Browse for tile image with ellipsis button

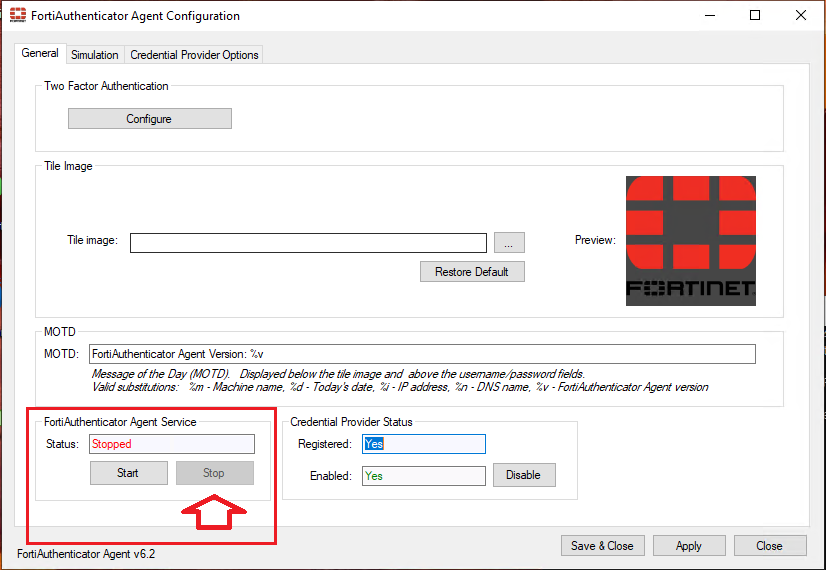(509, 243)
